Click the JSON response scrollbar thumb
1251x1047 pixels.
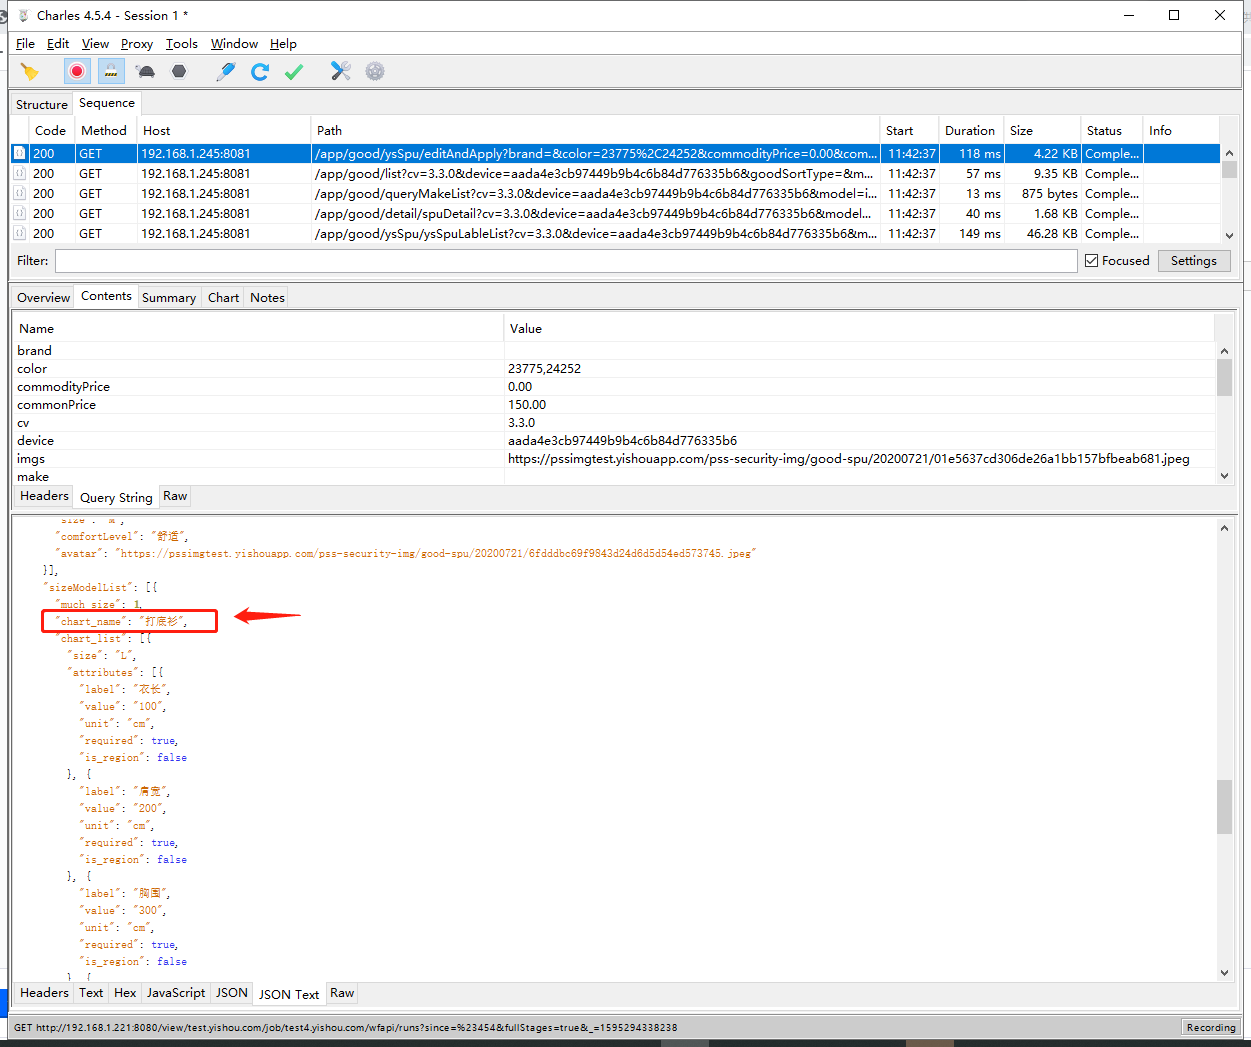click(x=1225, y=806)
